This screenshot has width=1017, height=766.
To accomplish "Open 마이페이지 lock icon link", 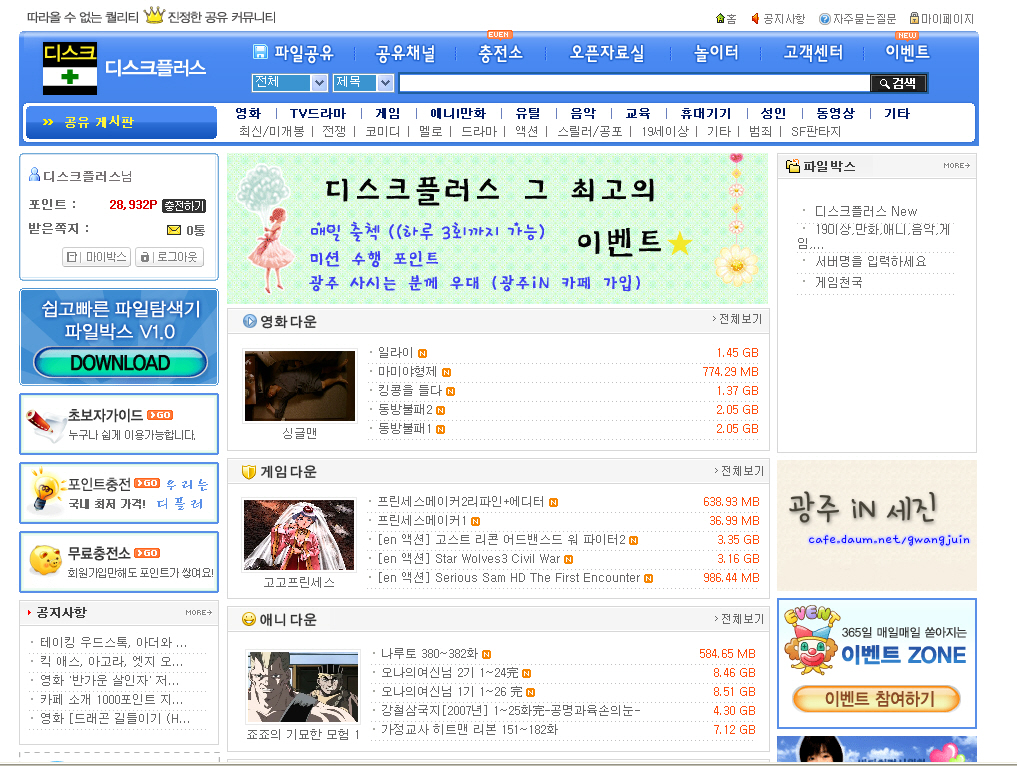I will 914,18.
